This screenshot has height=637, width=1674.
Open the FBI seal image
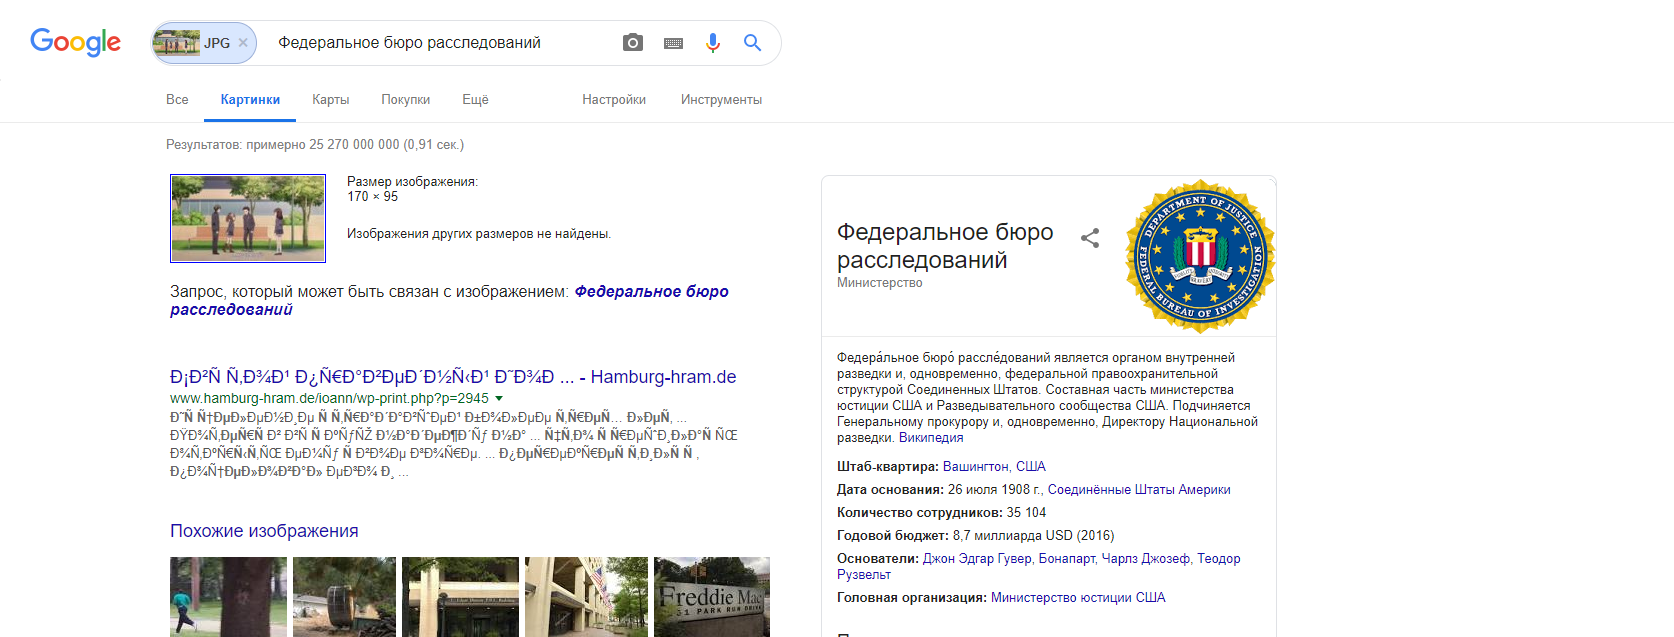[x=1201, y=256]
